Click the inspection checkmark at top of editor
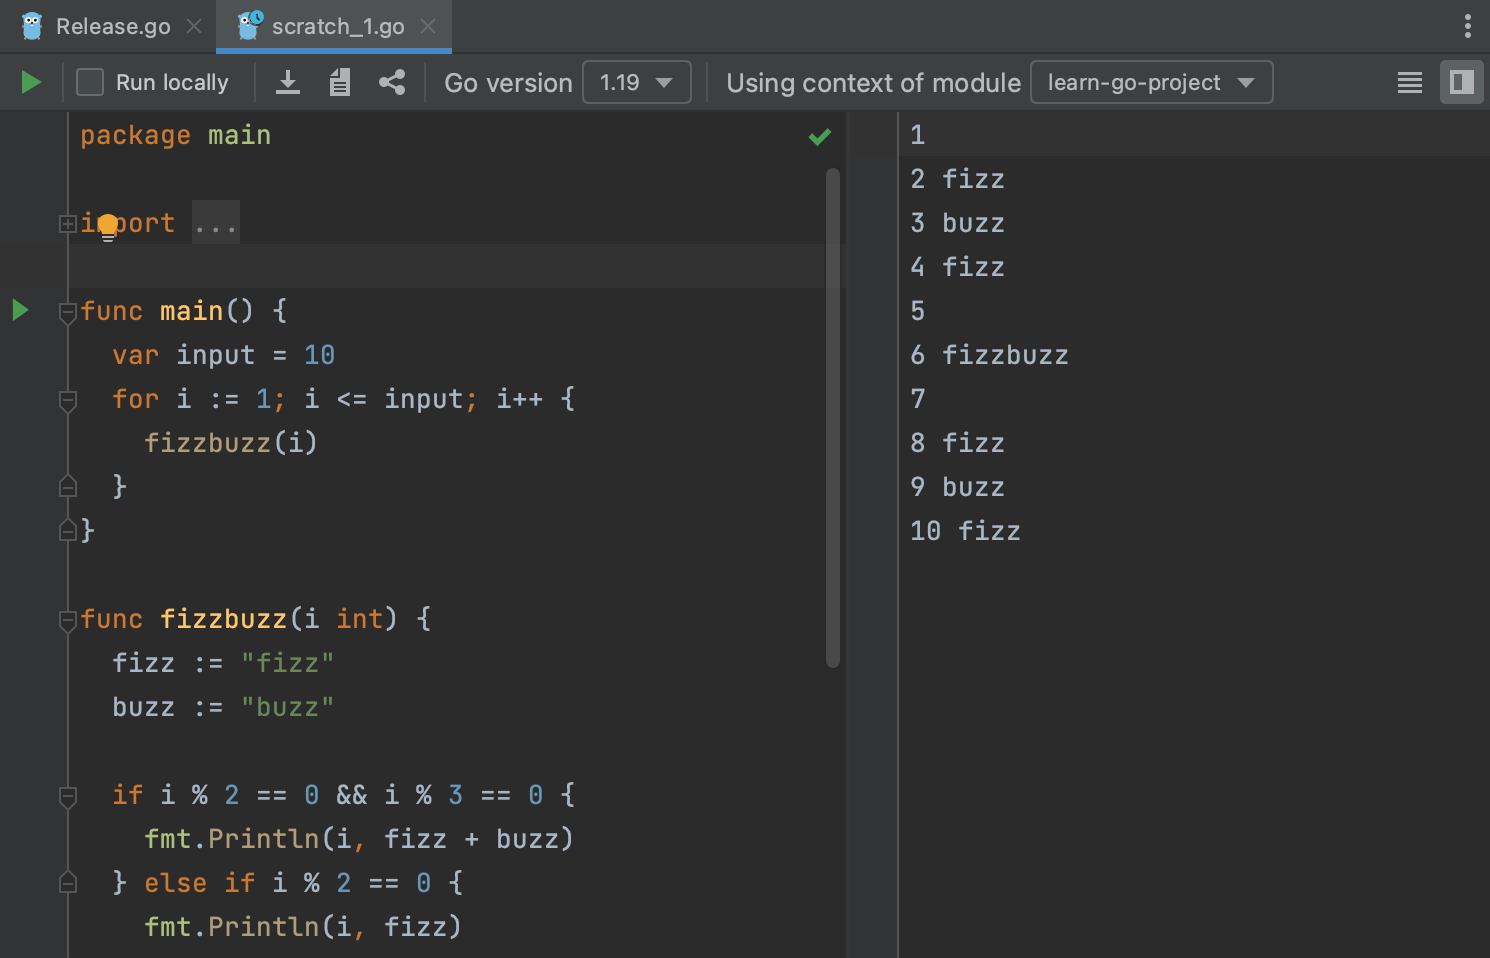 tap(820, 137)
